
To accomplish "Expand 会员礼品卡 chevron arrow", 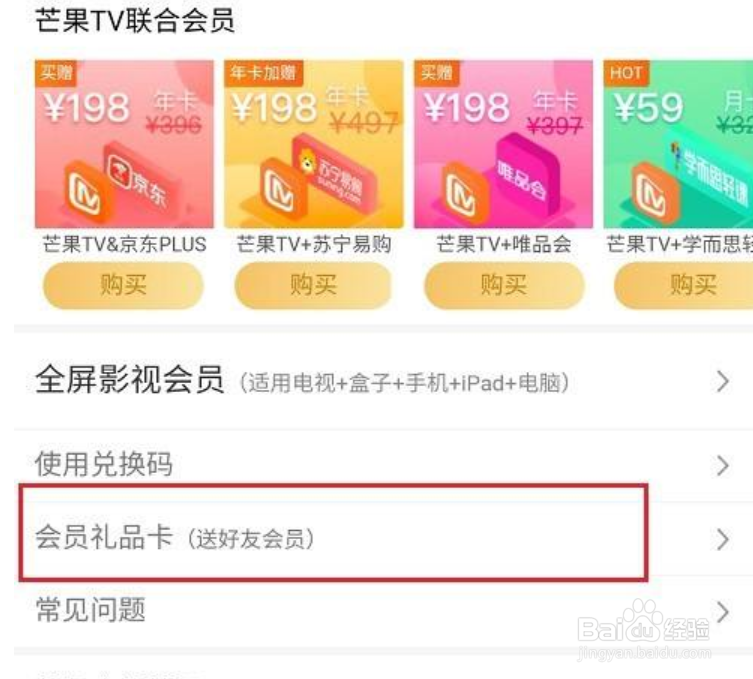I will click(722, 539).
